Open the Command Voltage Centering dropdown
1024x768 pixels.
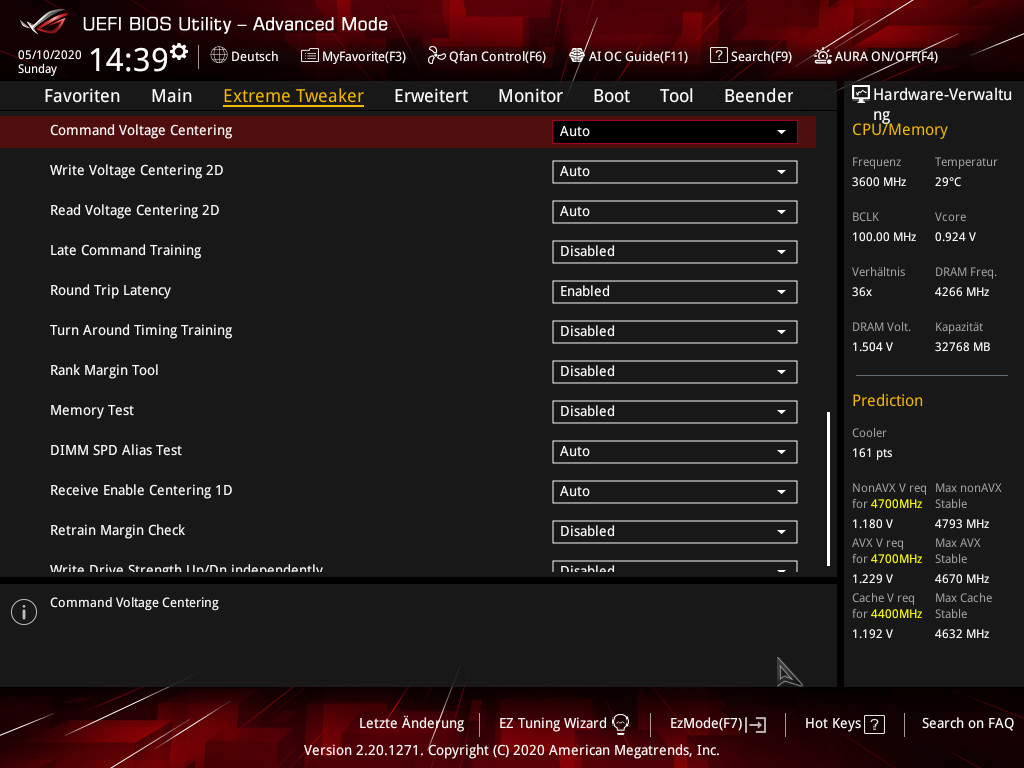pos(675,131)
